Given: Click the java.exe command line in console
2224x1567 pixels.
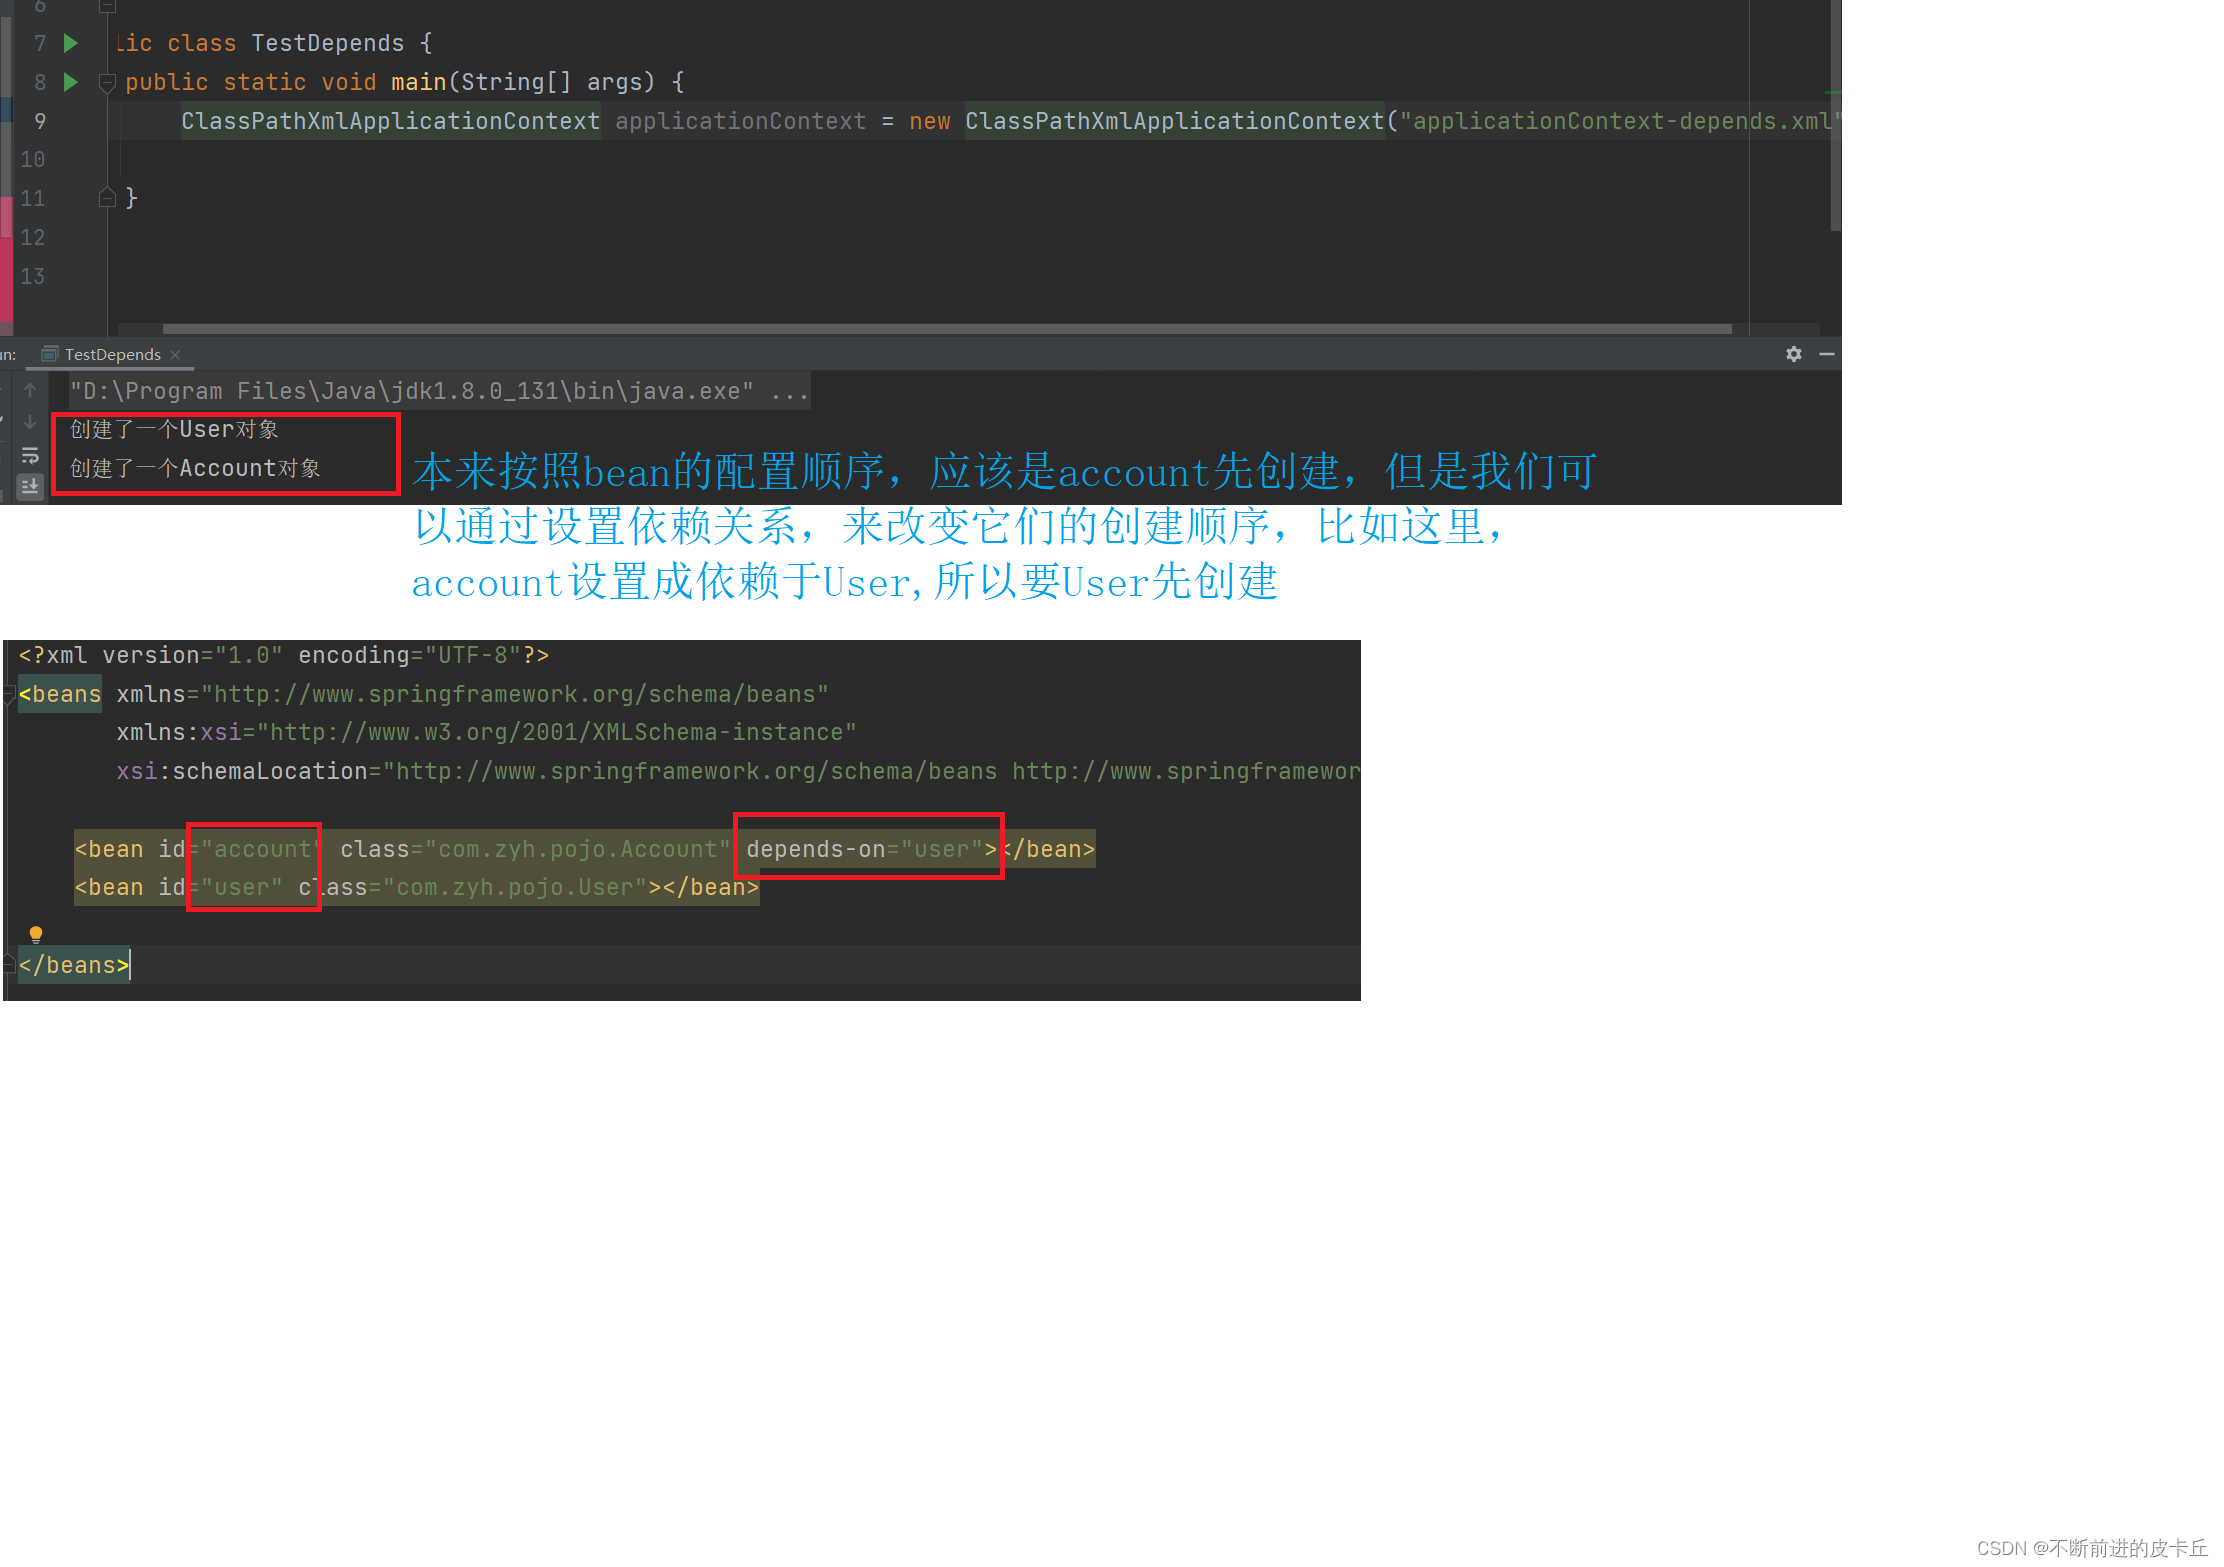Looking at the screenshot, I should coord(439,391).
